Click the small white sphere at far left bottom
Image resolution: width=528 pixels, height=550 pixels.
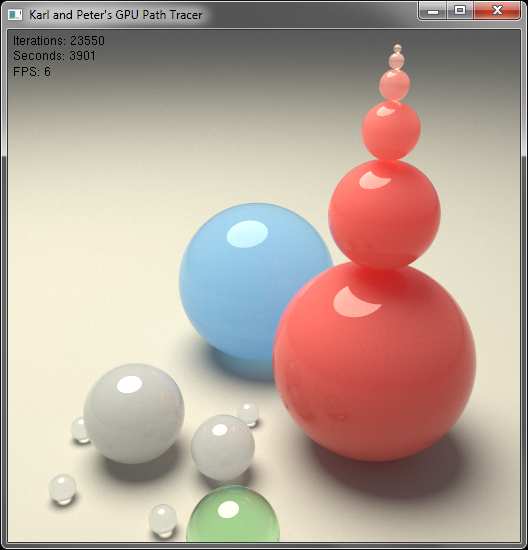[62, 488]
